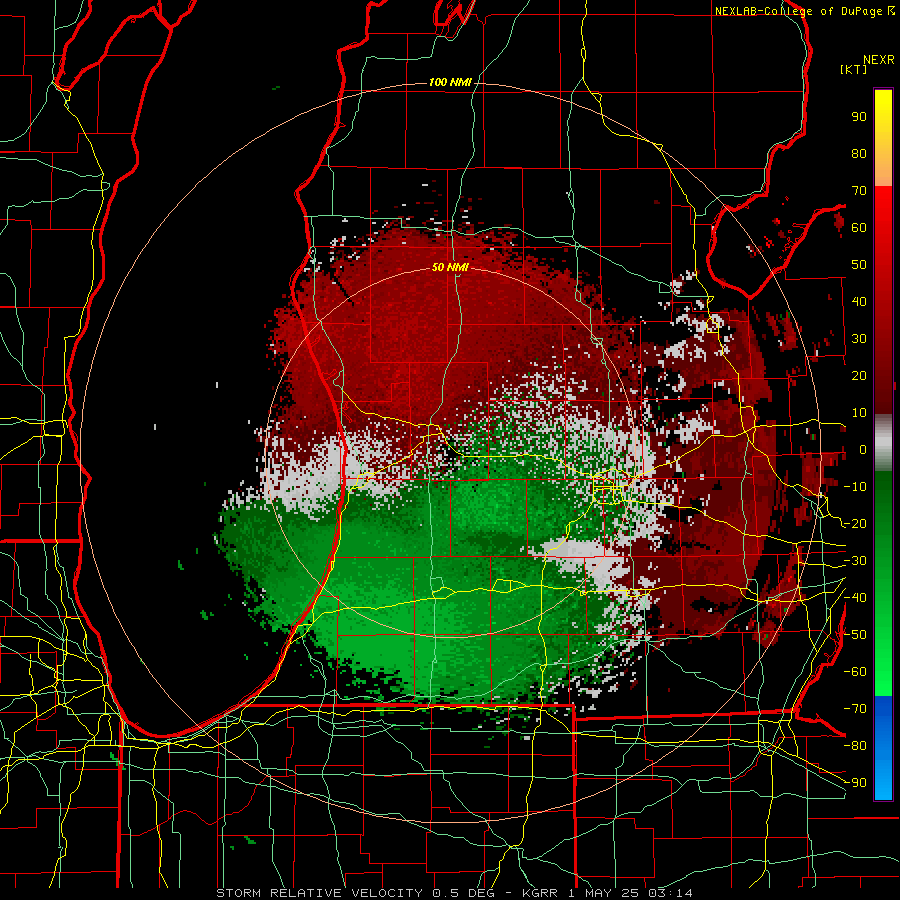900x900 pixels.
Task: Click the 40 value on the velocity scale
Action: pyautogui.click(x=859, y=302)
